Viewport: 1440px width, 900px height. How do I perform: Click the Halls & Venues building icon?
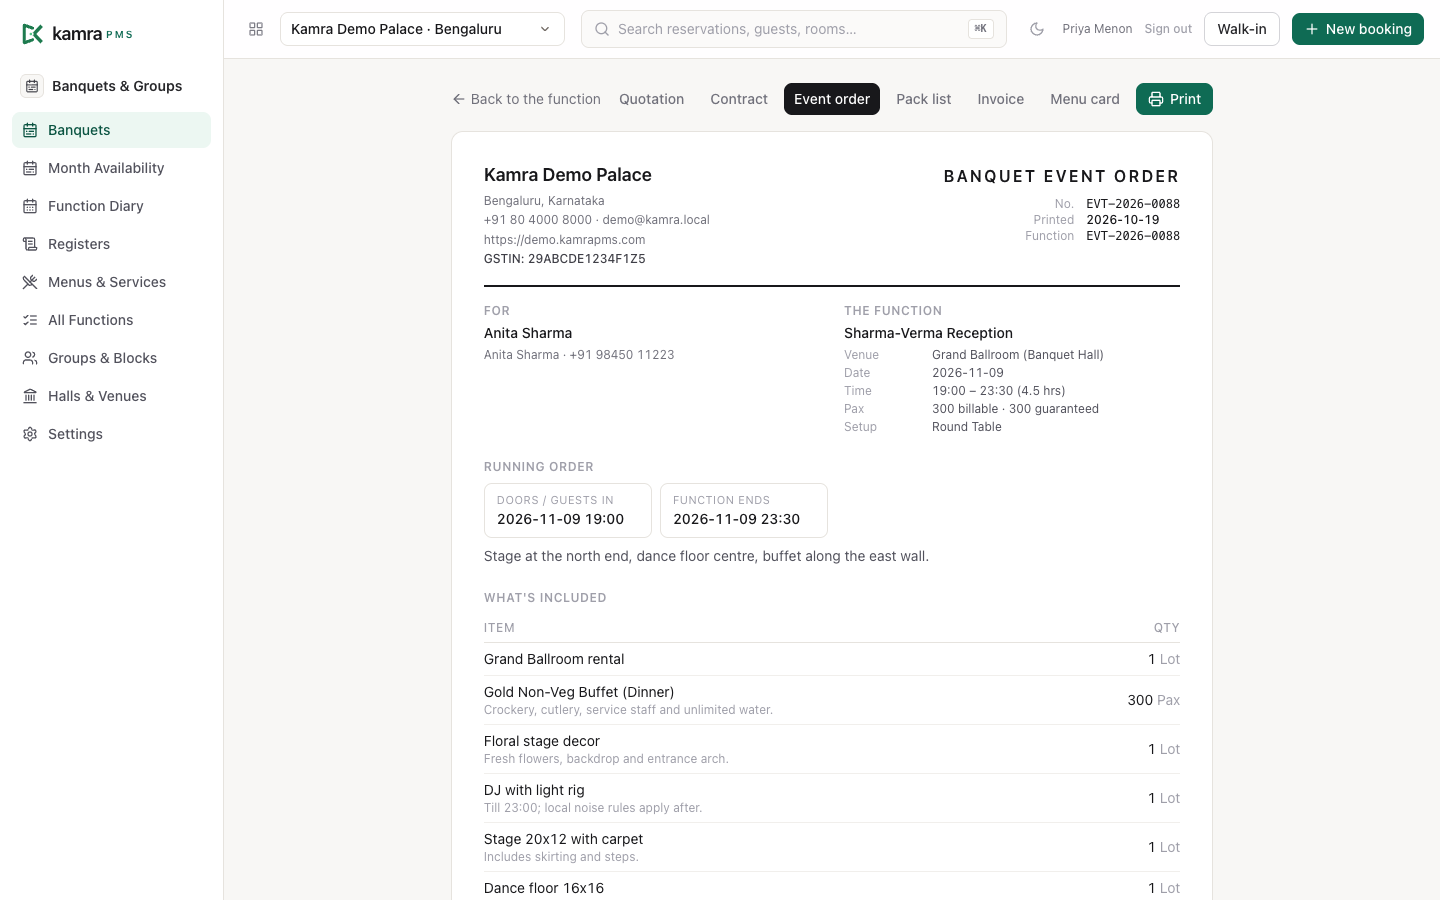pyautogui.click(x=30, y=396)
